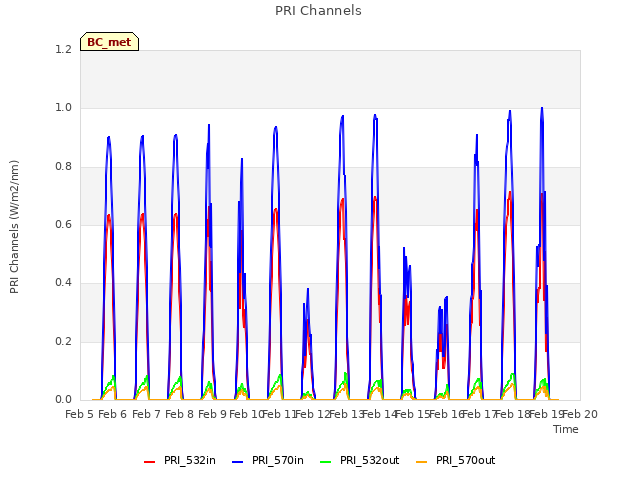Click the Feb 7 x-axis tick label
Image resolution: width=640 pixels, height=480 pixels.
147,414
